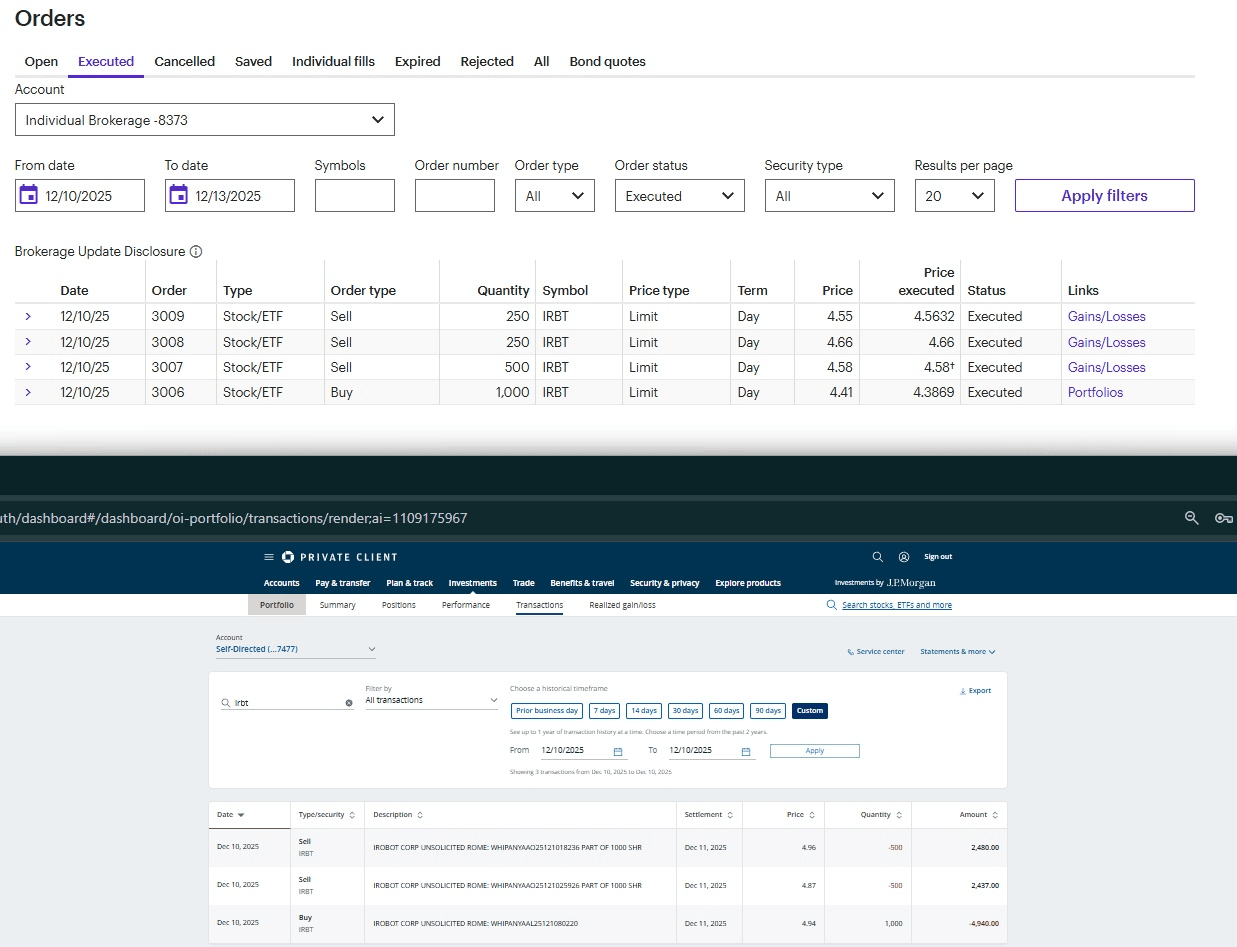Screen dimensions: 1237x947
Task: Select the 90 days timeframe chip
Action: [x=767, y=711]
